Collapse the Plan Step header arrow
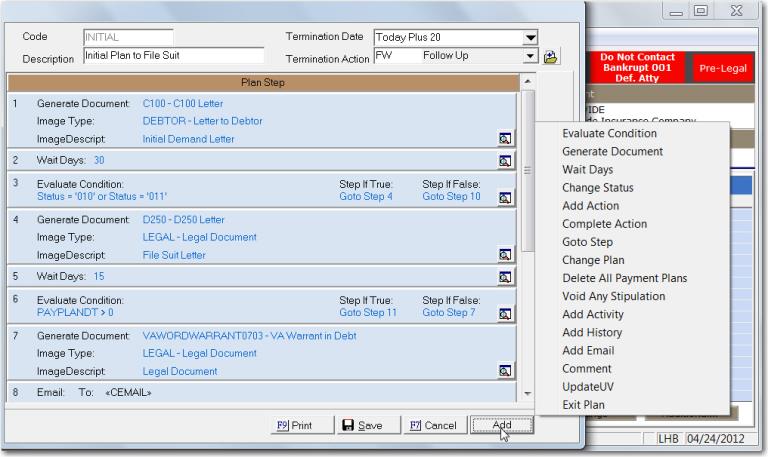The width and height of the screenshot is (768, 457). [527, 81]
